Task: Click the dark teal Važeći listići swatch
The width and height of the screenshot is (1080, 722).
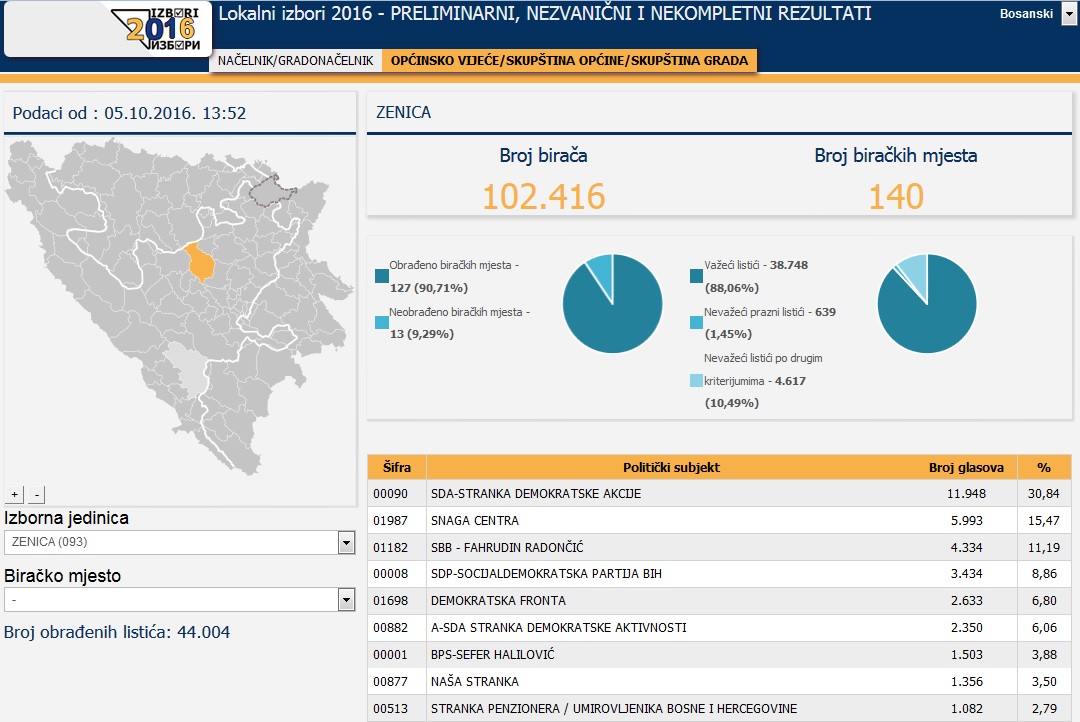Action: [x=696, y=275]
